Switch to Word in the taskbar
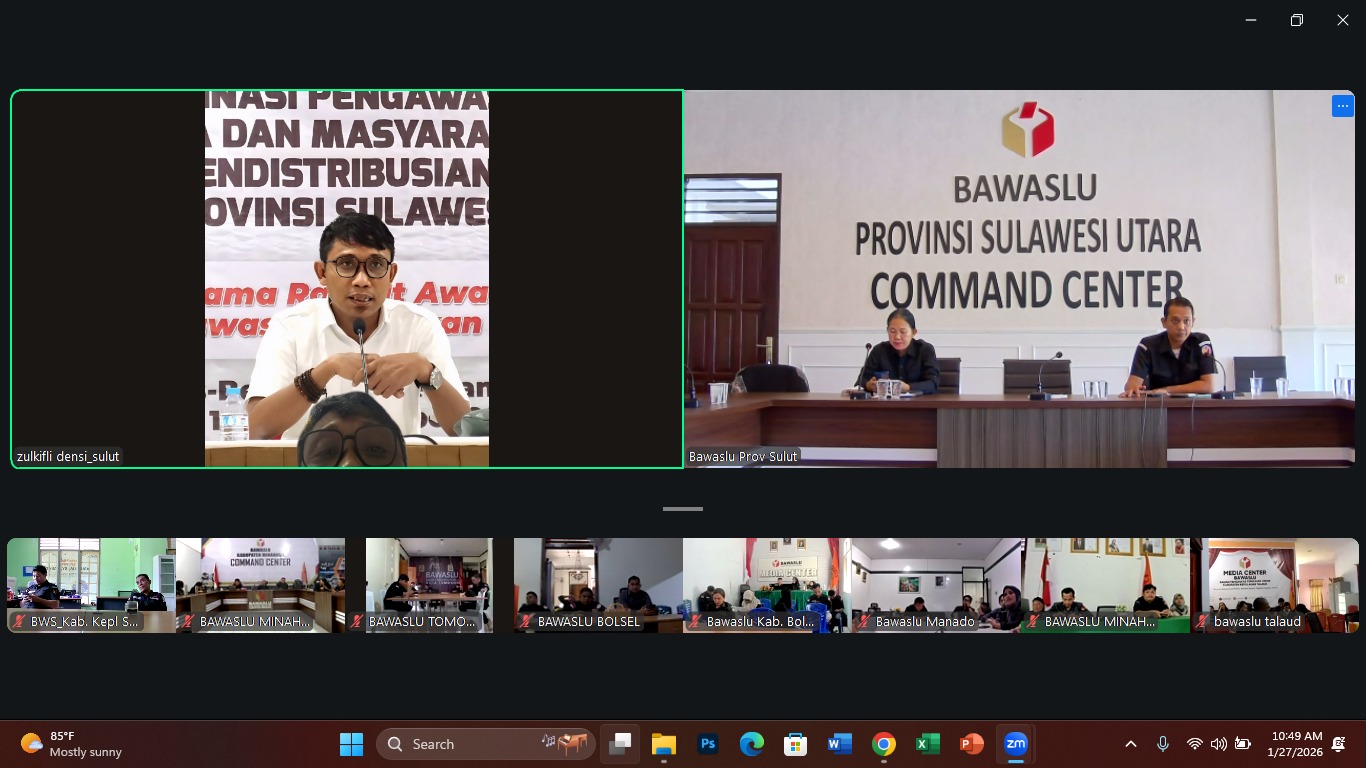The image size is (1366, 768). pyautogui.click(x=839, y=744)
